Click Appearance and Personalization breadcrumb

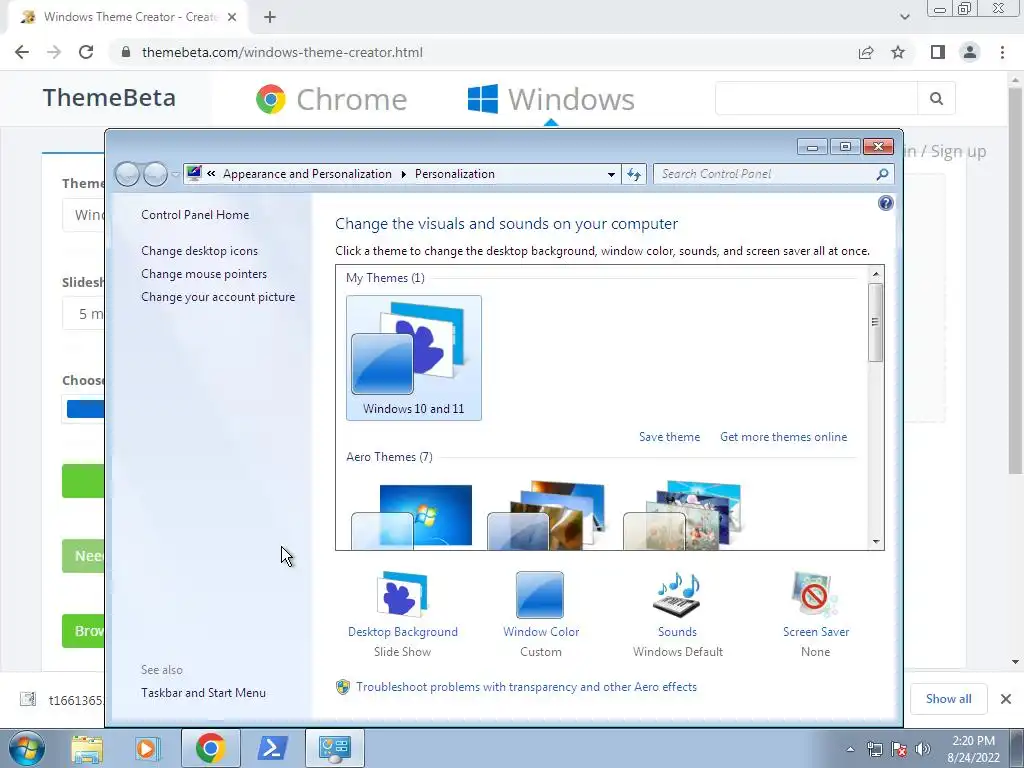(307, 174)
